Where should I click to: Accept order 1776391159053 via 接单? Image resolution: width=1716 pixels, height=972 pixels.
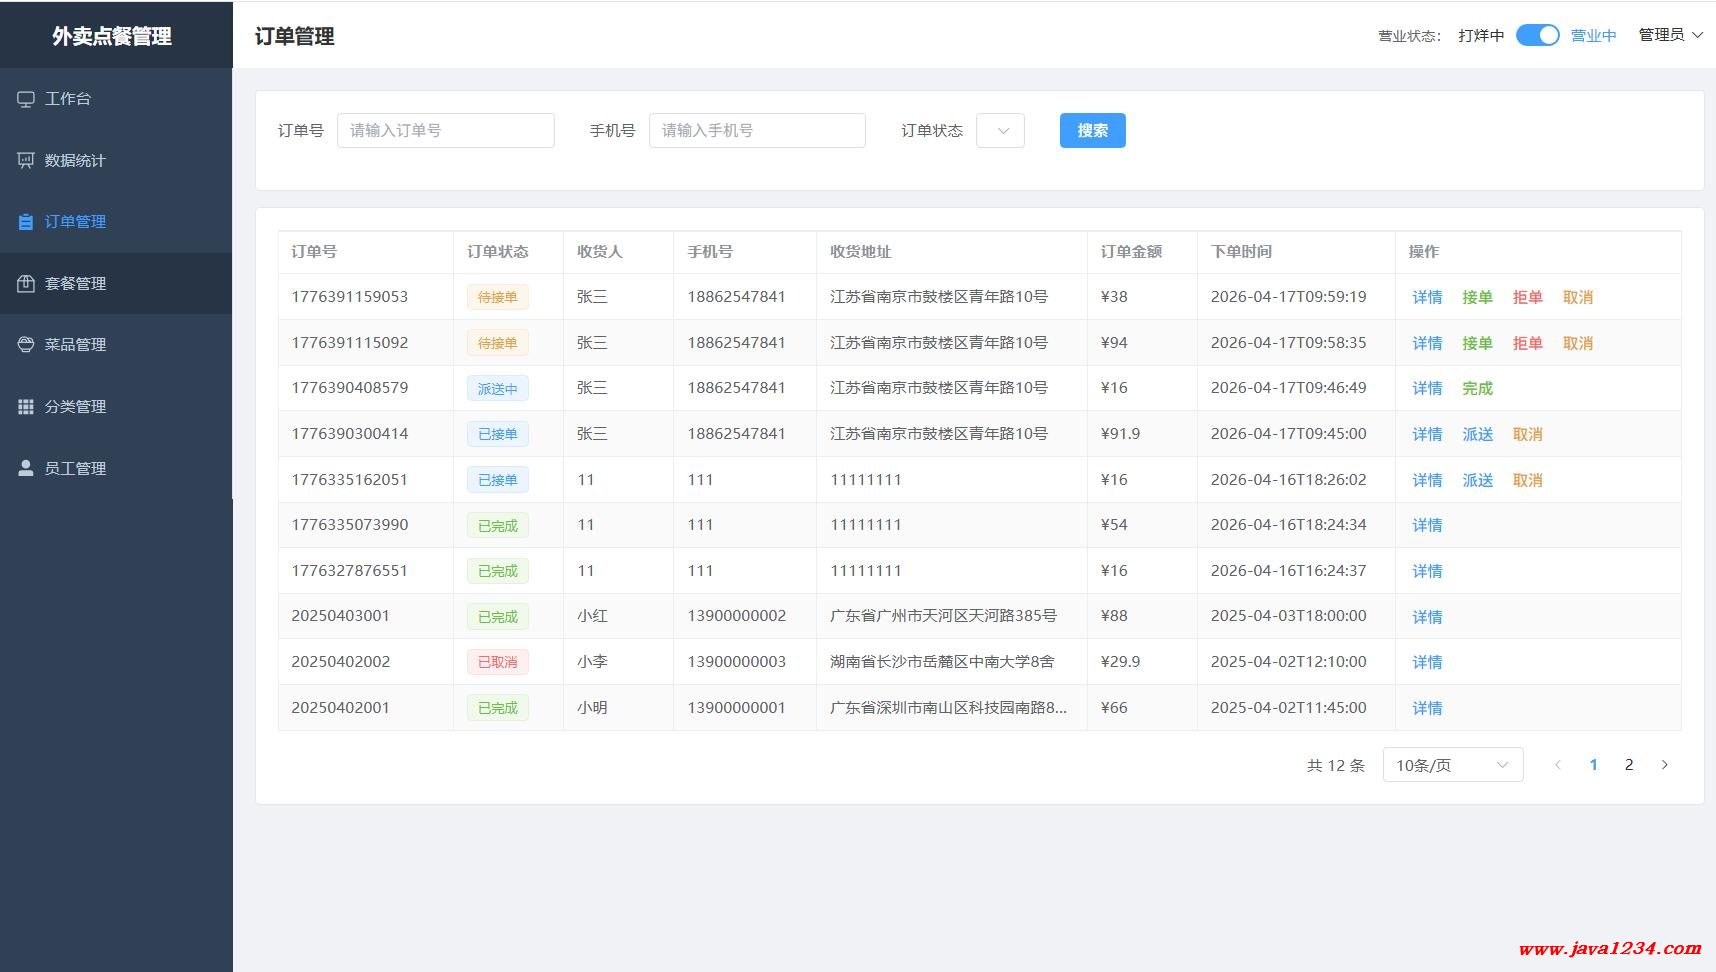[x=1477, y=297]
